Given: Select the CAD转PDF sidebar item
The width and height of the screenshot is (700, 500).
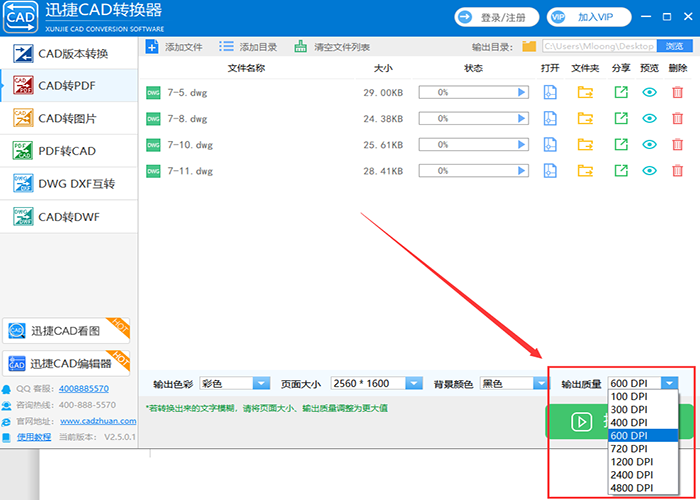Looking at the screenshot, I should (x=69, y=85).
